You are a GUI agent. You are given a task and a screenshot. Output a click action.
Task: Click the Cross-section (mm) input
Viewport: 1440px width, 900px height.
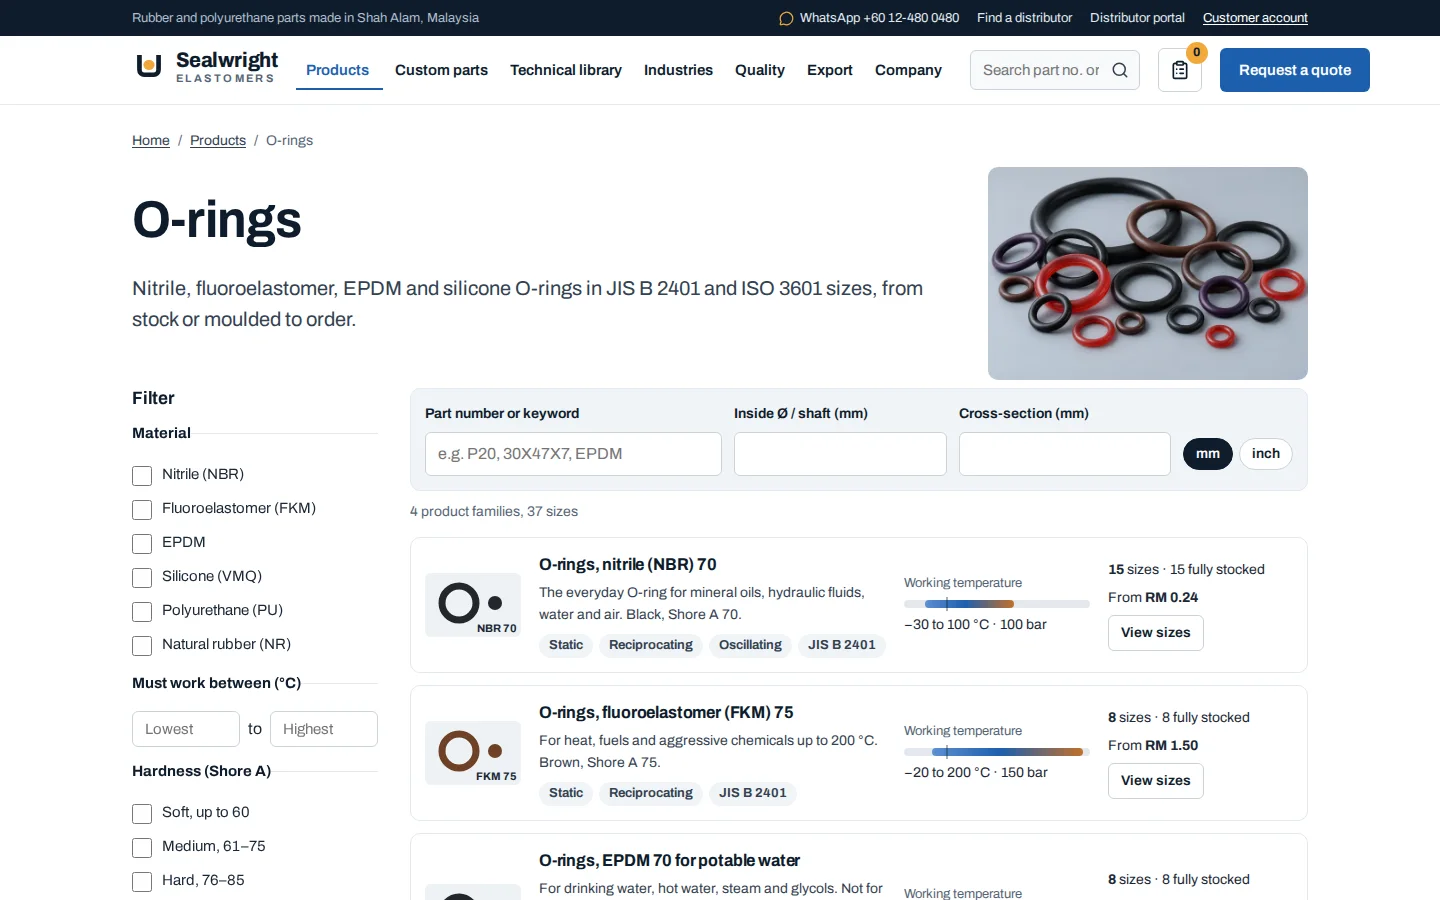click(1065, 454)
